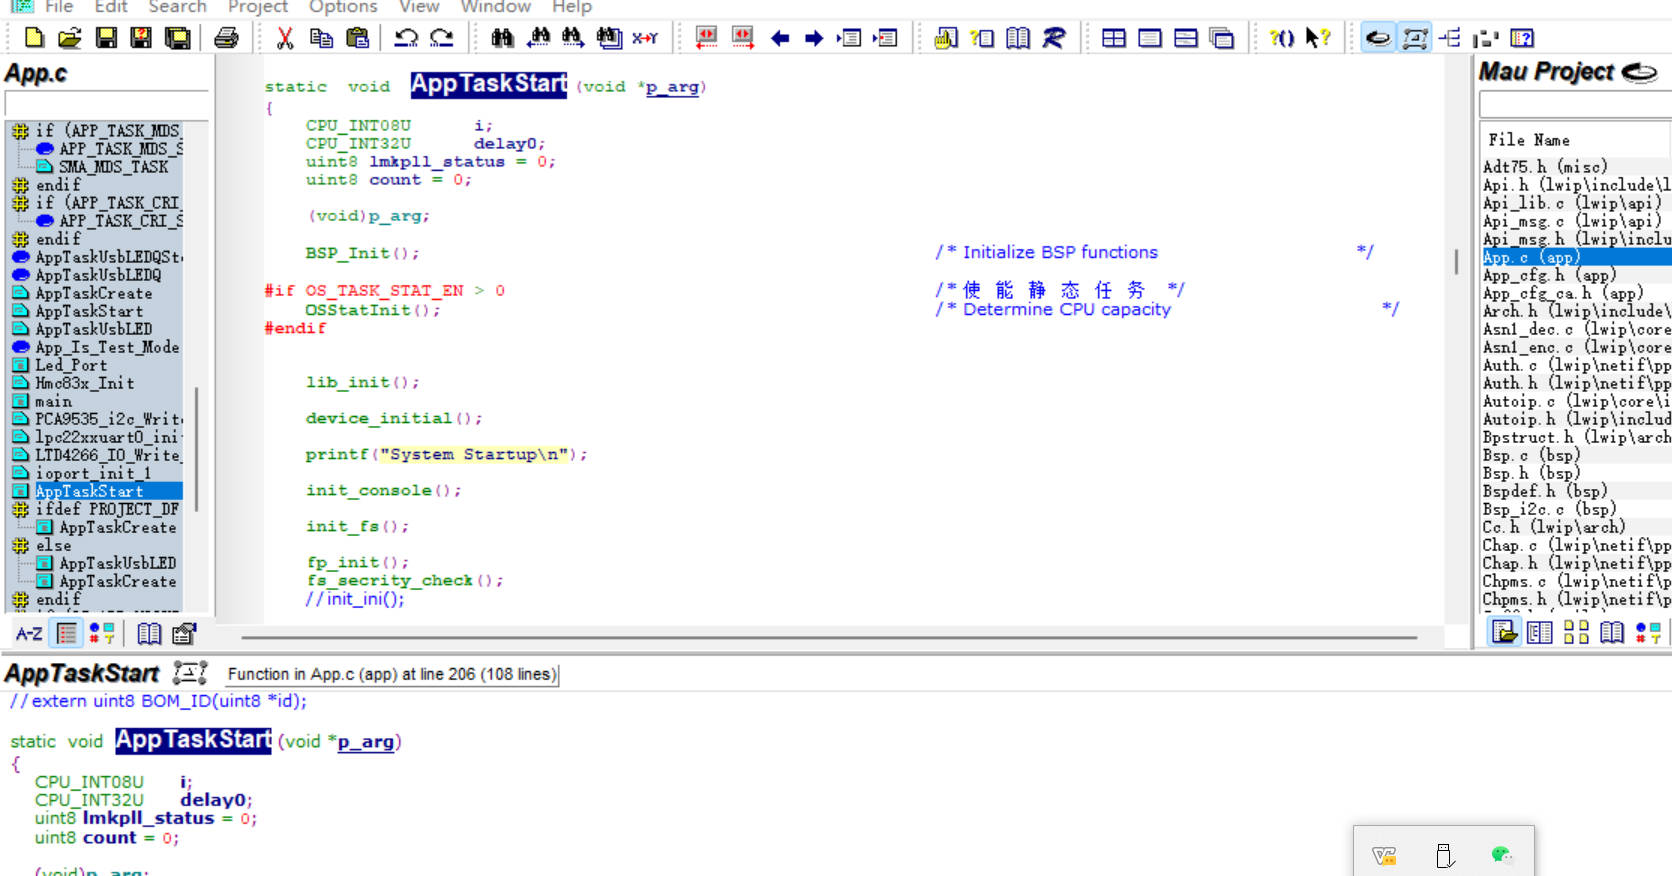Paste from clipboard with the toolbar icon
The image size is (1672, 876).
pyautogui.click(x=357, y=38)
